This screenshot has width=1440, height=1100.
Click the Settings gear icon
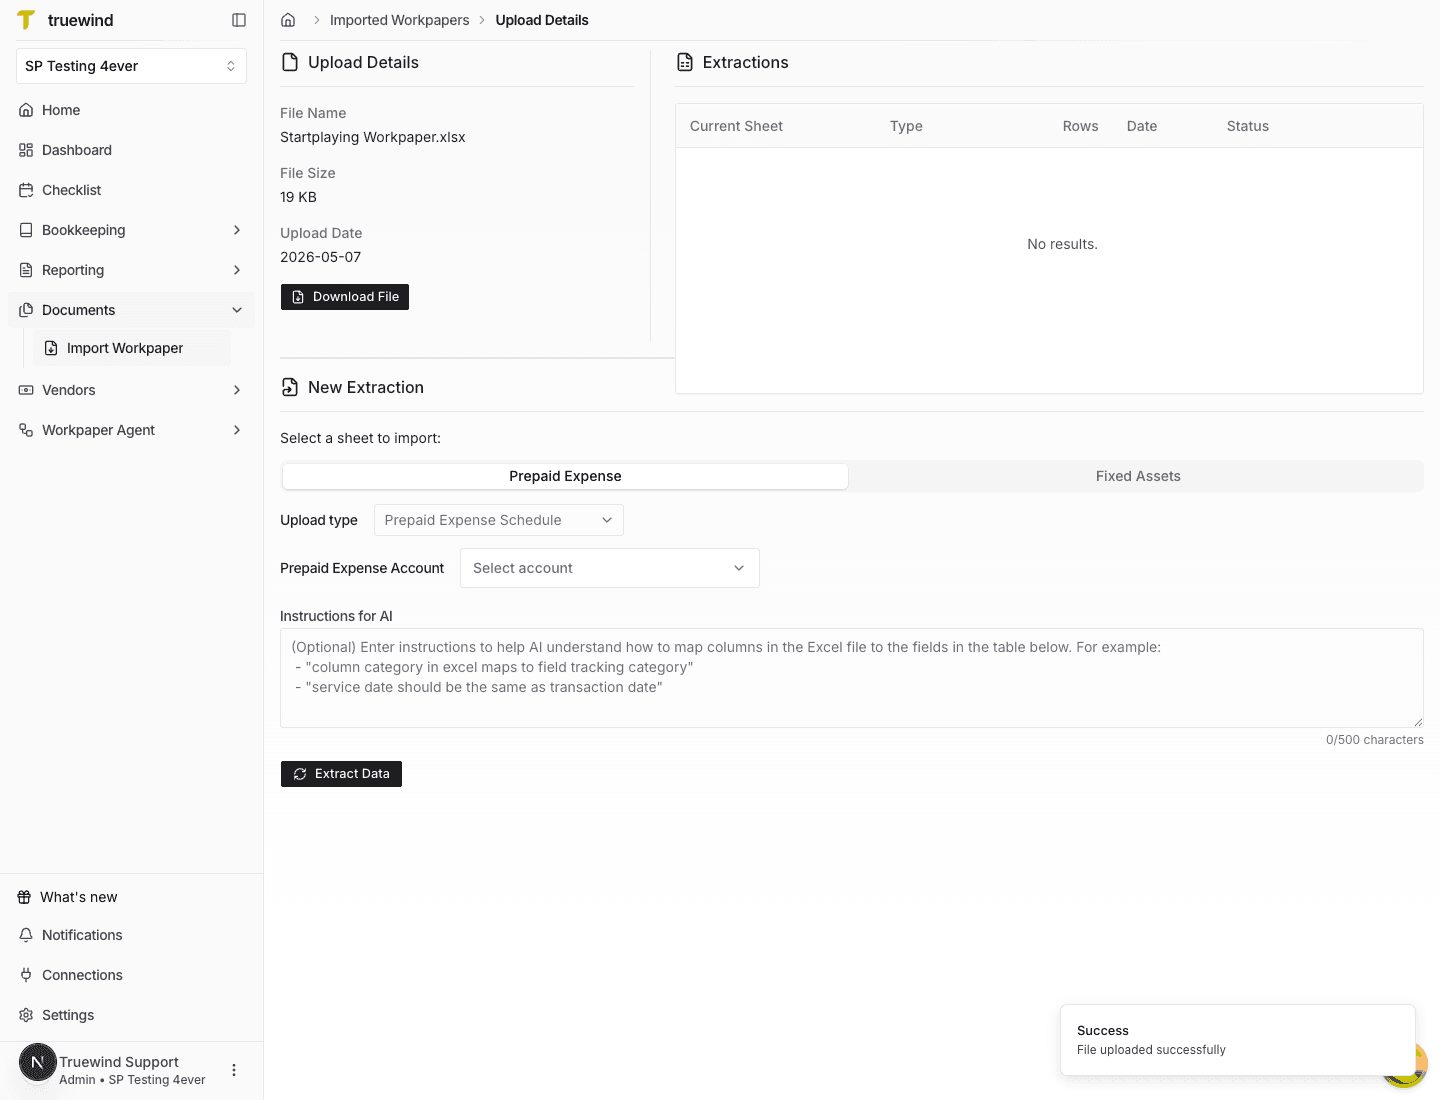pyautogui.click(x=26, y=1015)
